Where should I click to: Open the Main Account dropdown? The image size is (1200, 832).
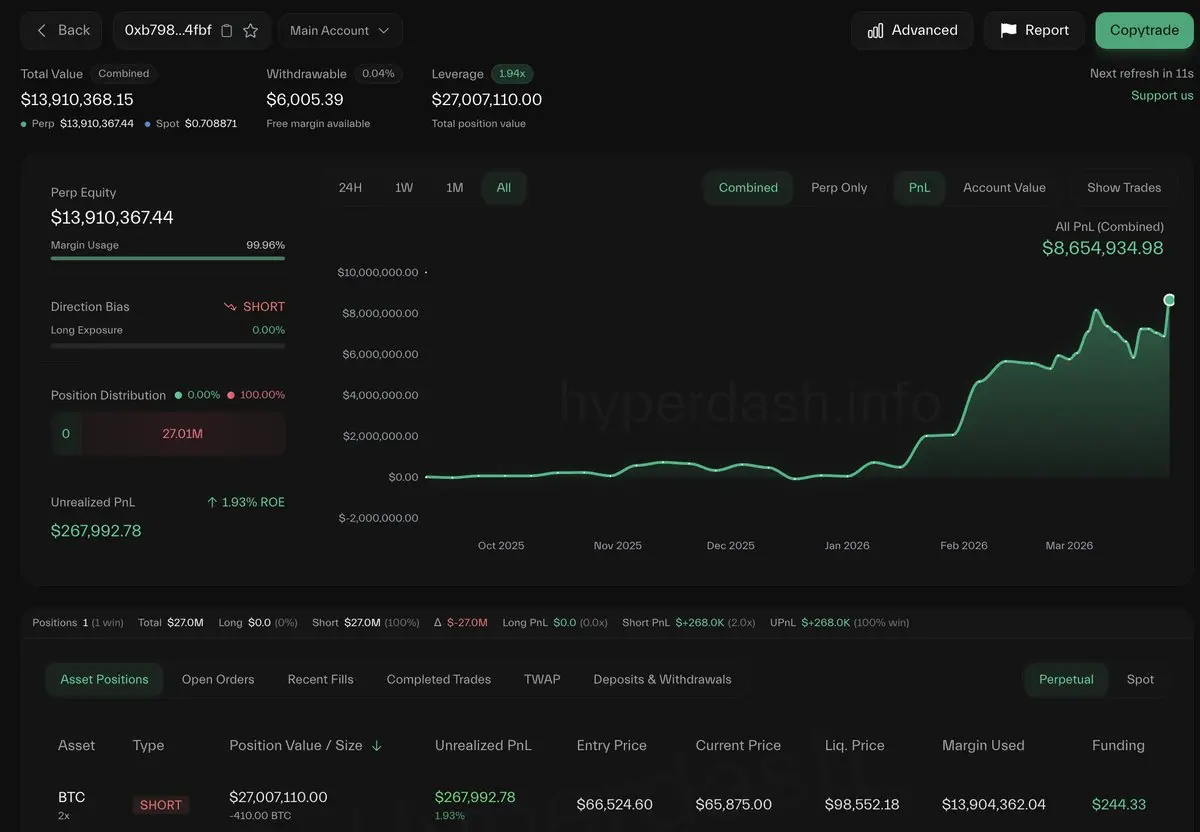point(340,31)
